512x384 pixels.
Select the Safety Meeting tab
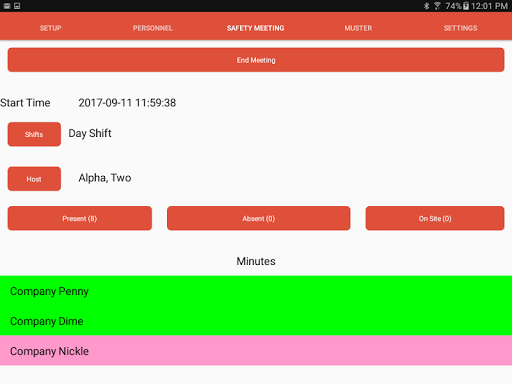click(x=256, y=28)
